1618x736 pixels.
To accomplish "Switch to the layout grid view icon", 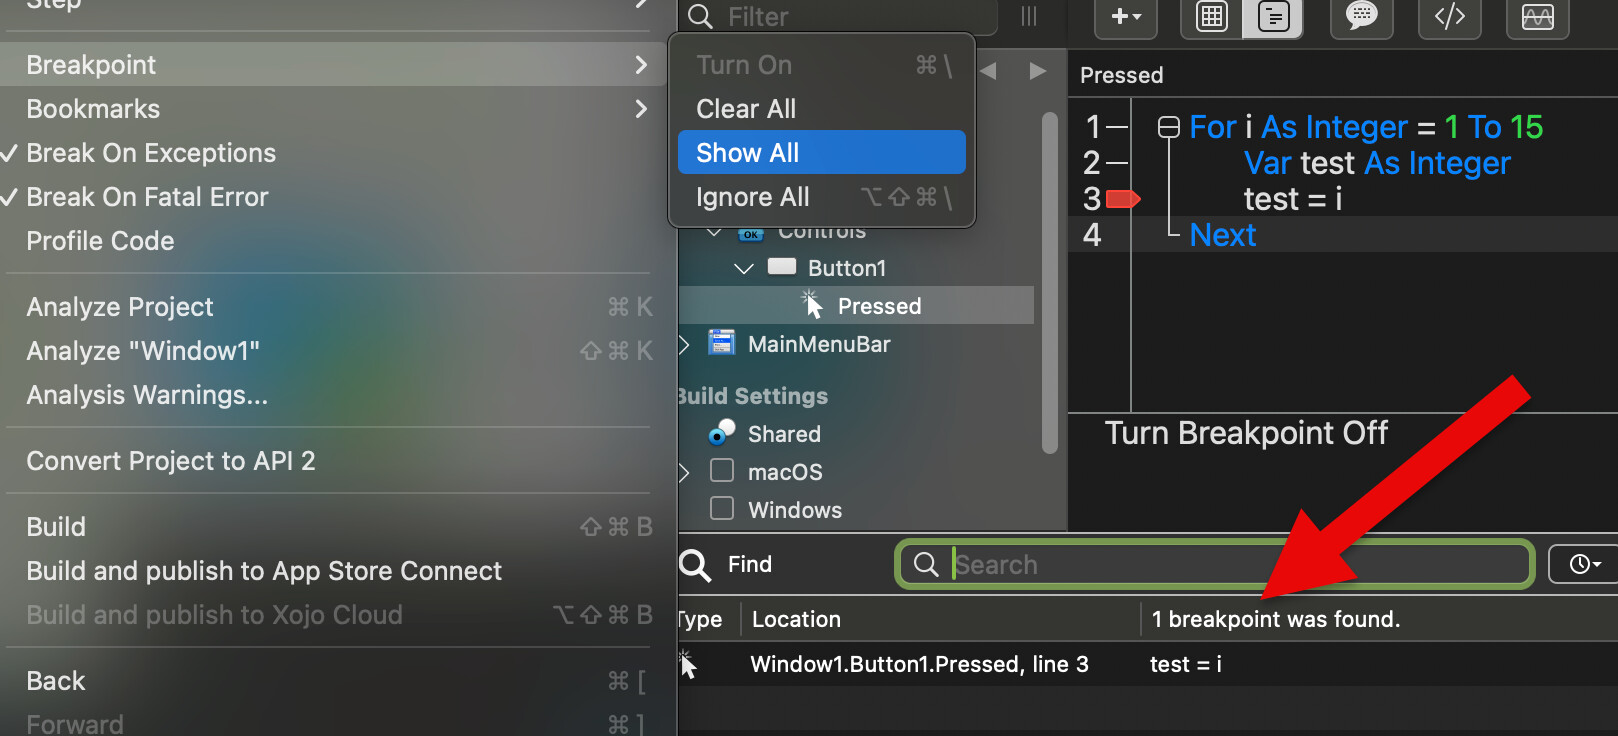I will (1212, 17).
